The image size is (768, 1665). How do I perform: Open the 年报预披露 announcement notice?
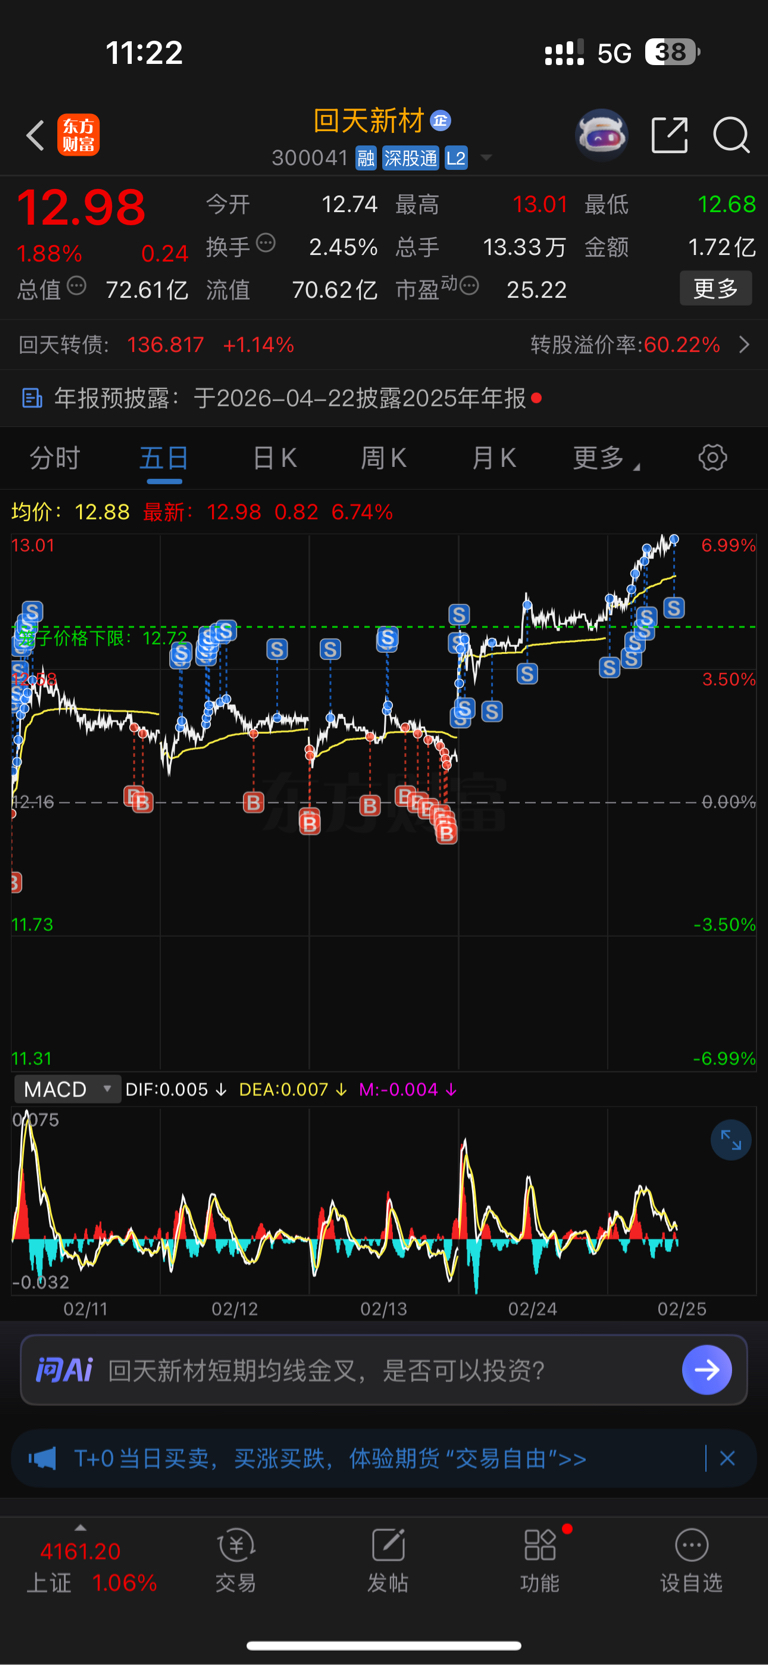click(384, 398)
